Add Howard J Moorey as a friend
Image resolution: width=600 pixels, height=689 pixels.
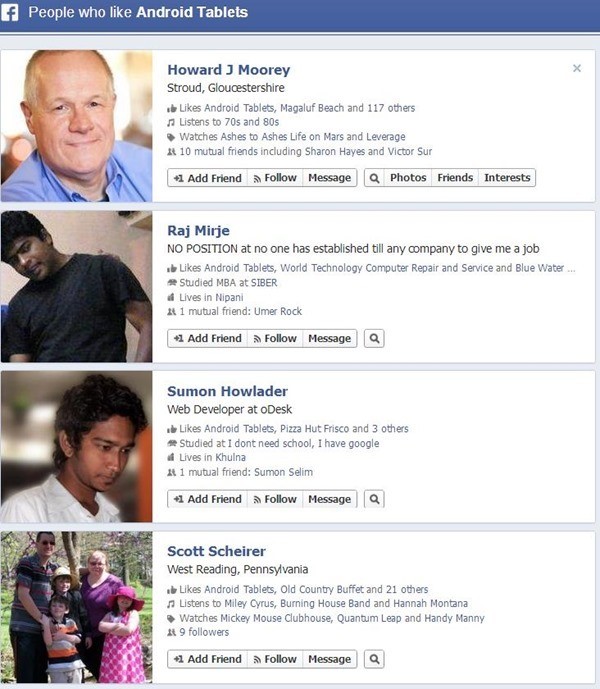pyautogui.click(x=207, y=178)
